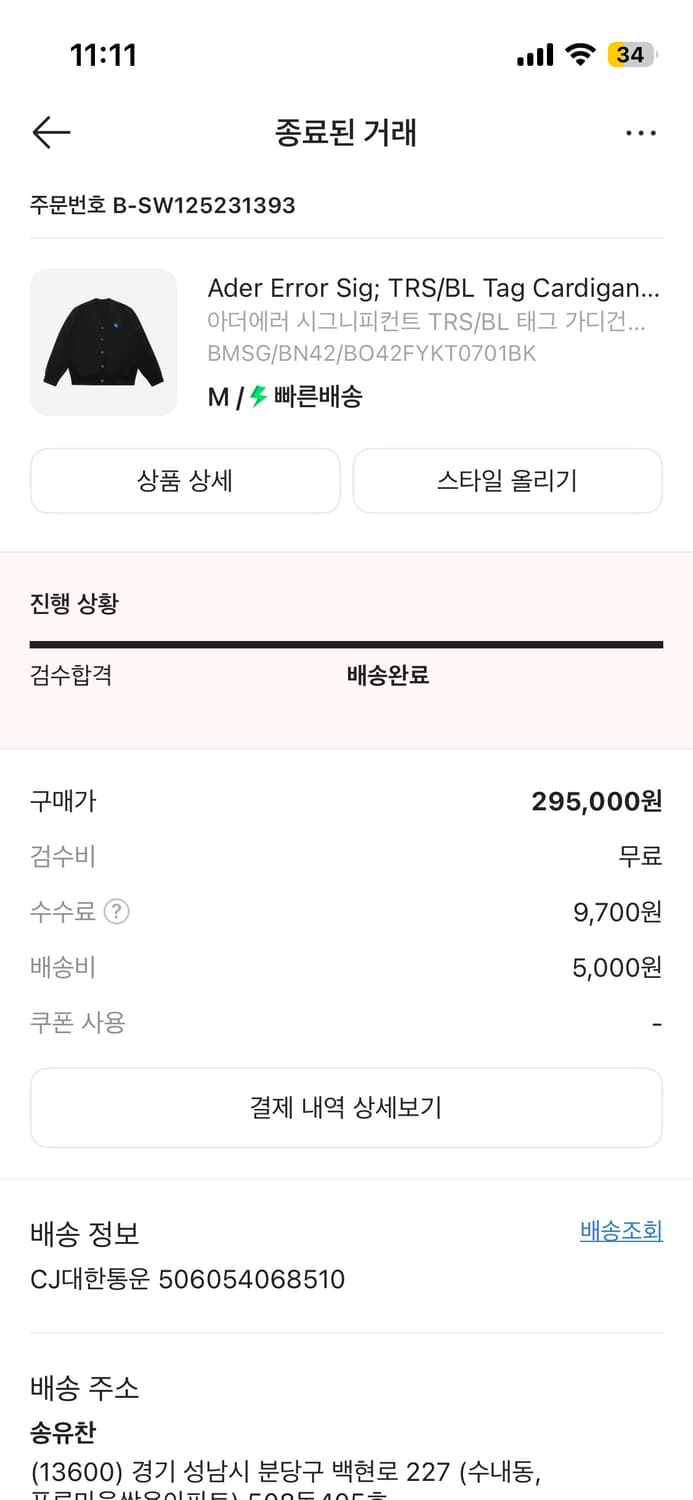Viewport: 693px width, 1500px height.
Task: Tap the clock showing 11:11
Action: pos(103,55)
